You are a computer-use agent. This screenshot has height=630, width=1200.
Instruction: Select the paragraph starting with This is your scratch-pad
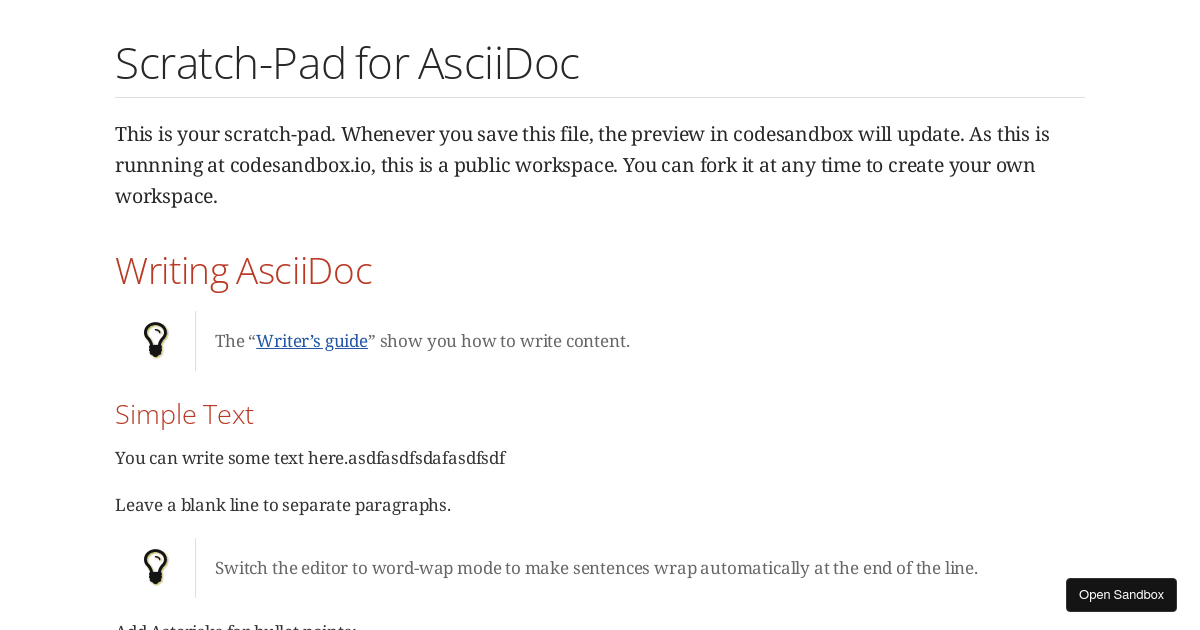(582, 164)
